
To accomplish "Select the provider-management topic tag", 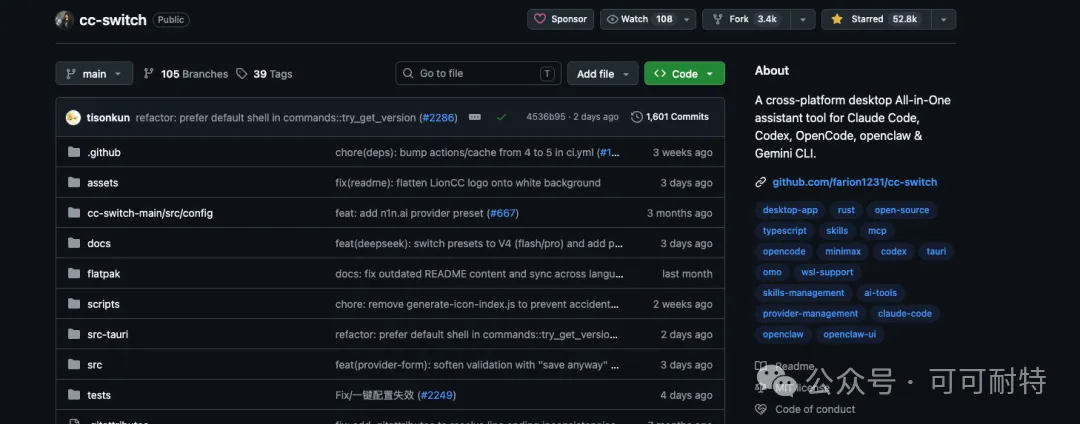I will point(810,313).
